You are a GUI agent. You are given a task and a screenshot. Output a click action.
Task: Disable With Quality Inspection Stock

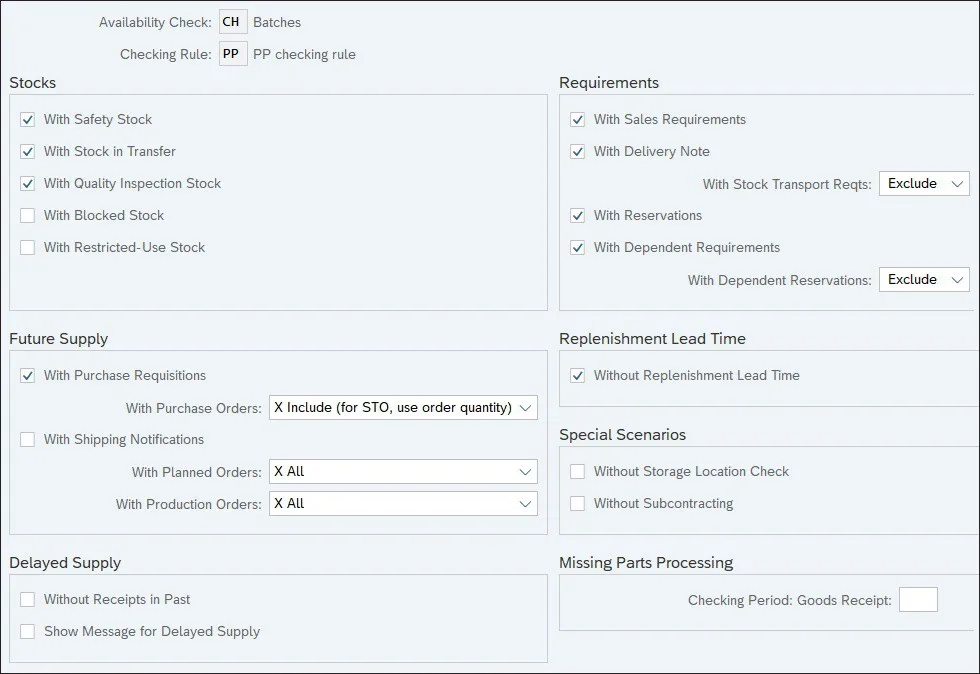click(27, 184)
